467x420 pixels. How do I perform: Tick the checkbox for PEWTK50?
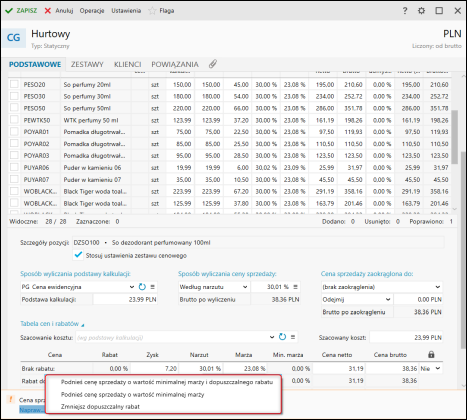pos(14,120)
